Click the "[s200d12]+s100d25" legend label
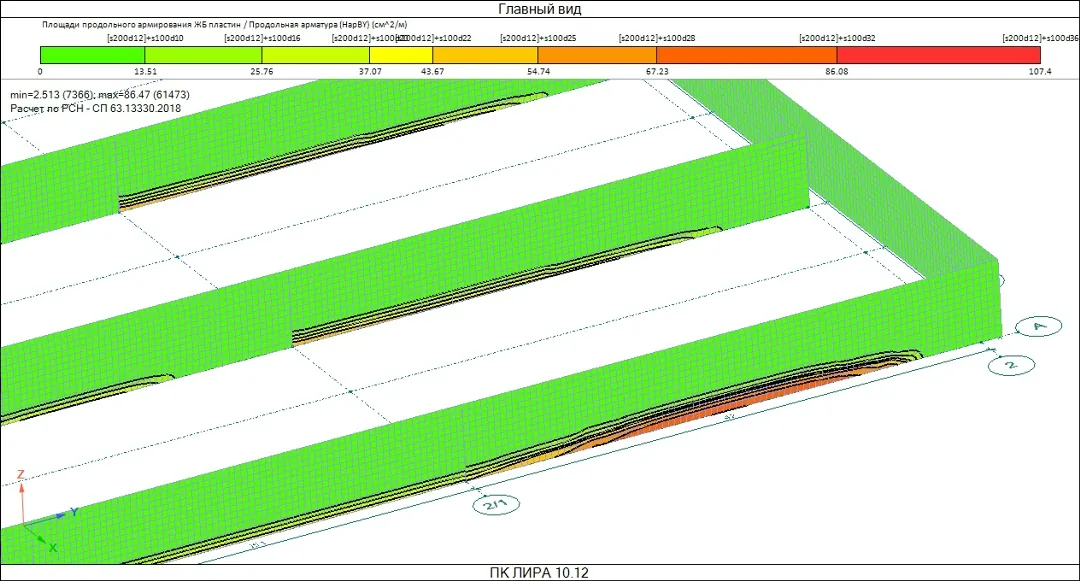 pos(539,39)
